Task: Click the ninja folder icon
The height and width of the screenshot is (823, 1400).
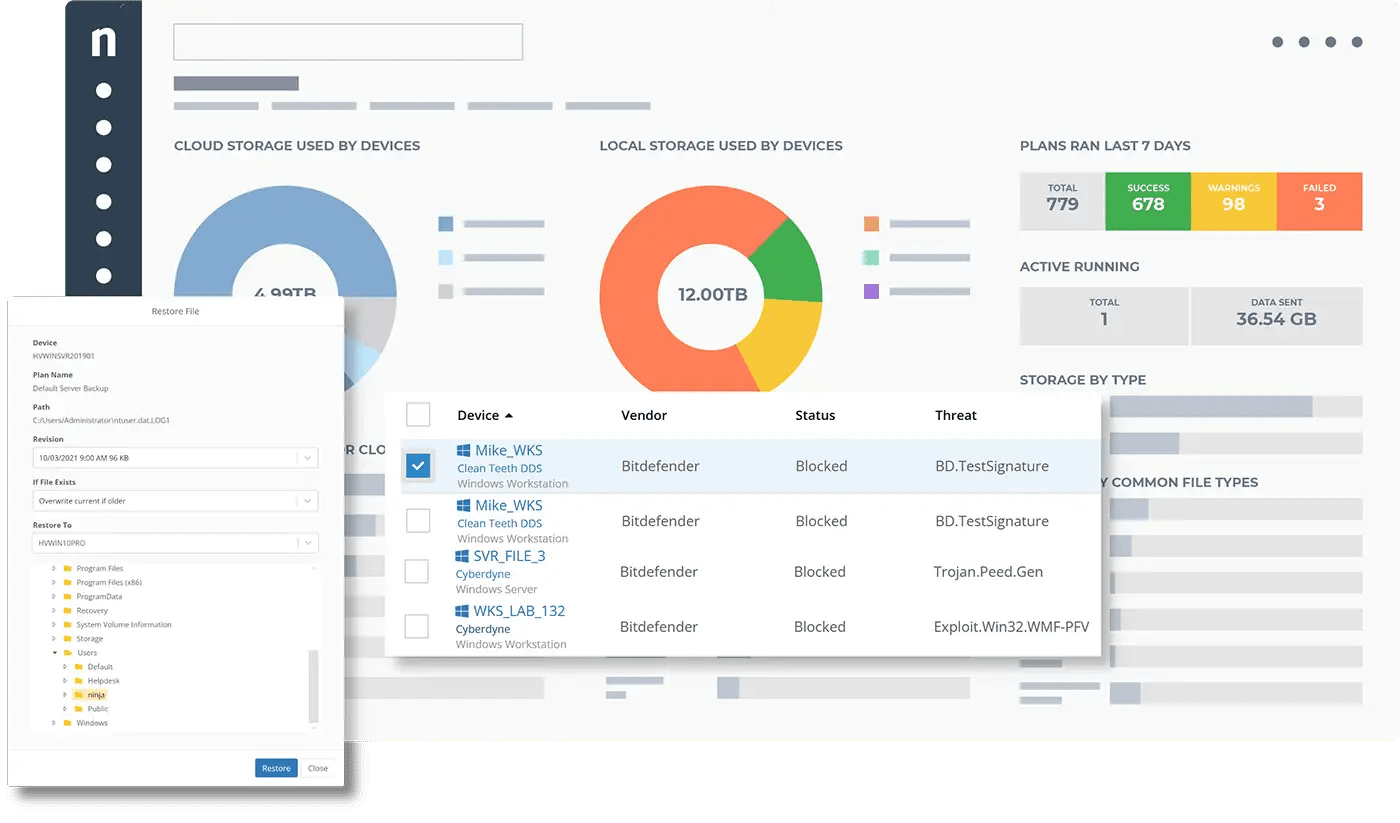Action: pyautogui.click(x=80, y=694)
